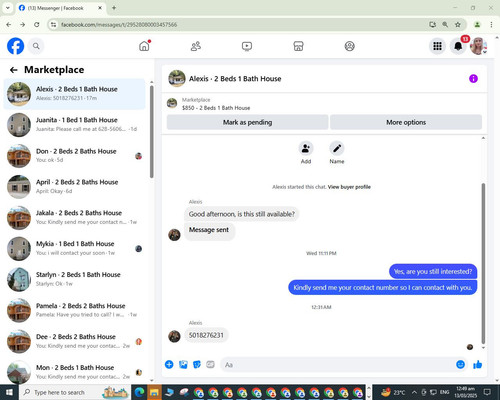Open Don - 2 Beds 2 Baths House chat
Image resolution: width=500 pixels, height=400 pixels.
click(x=74, y=156)
